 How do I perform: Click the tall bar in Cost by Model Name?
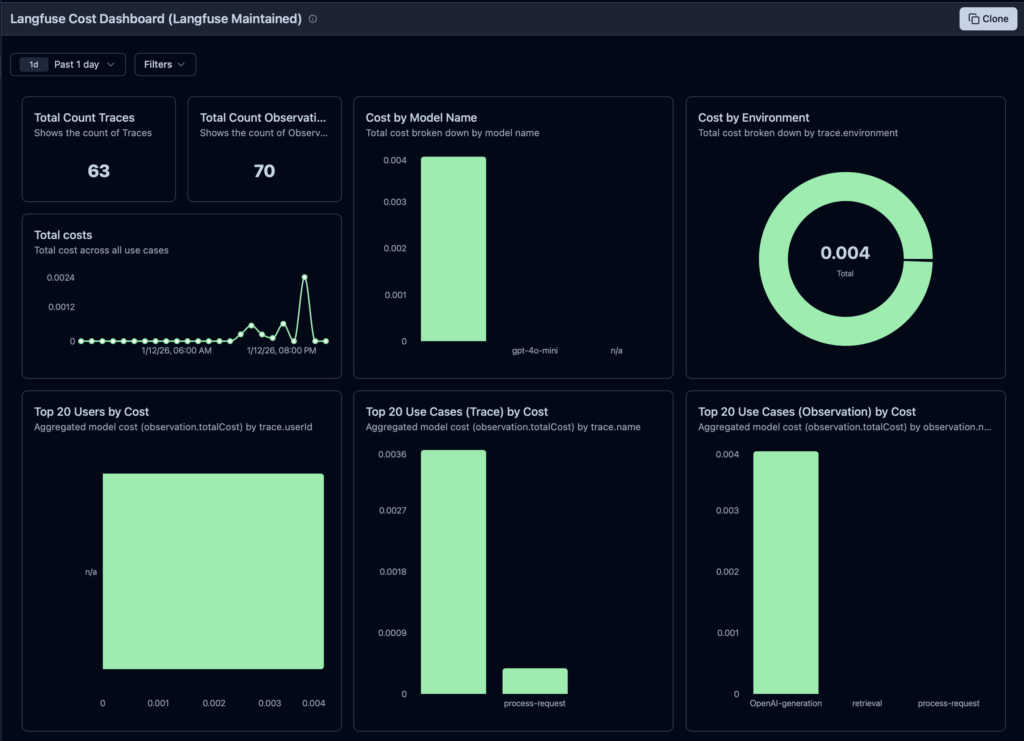(x=453, y=249)
